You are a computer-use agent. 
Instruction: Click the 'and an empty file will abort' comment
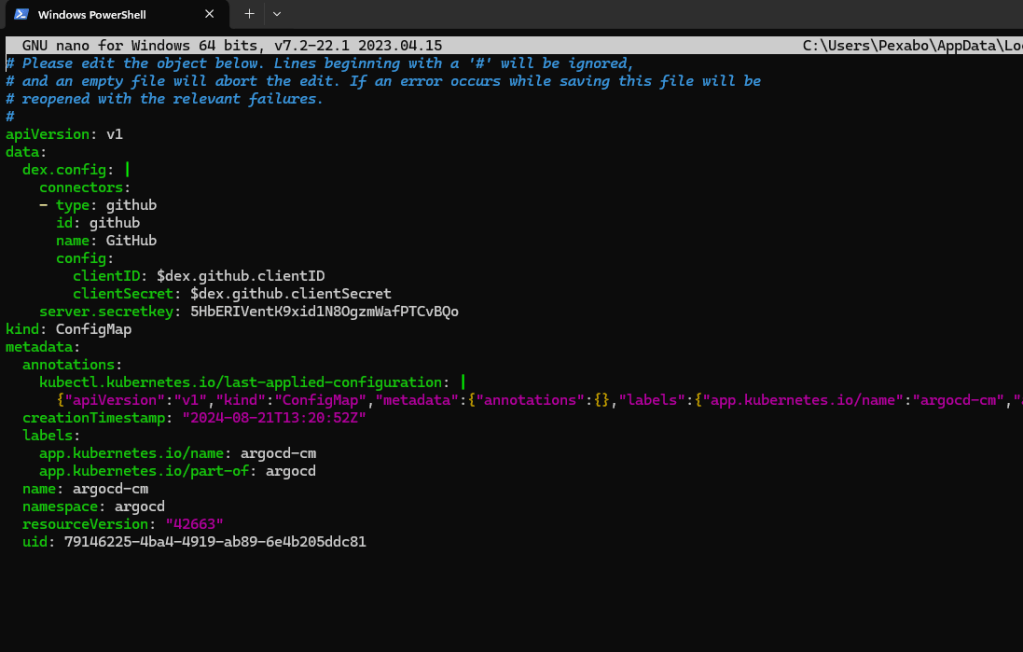(x=383, y=81)
